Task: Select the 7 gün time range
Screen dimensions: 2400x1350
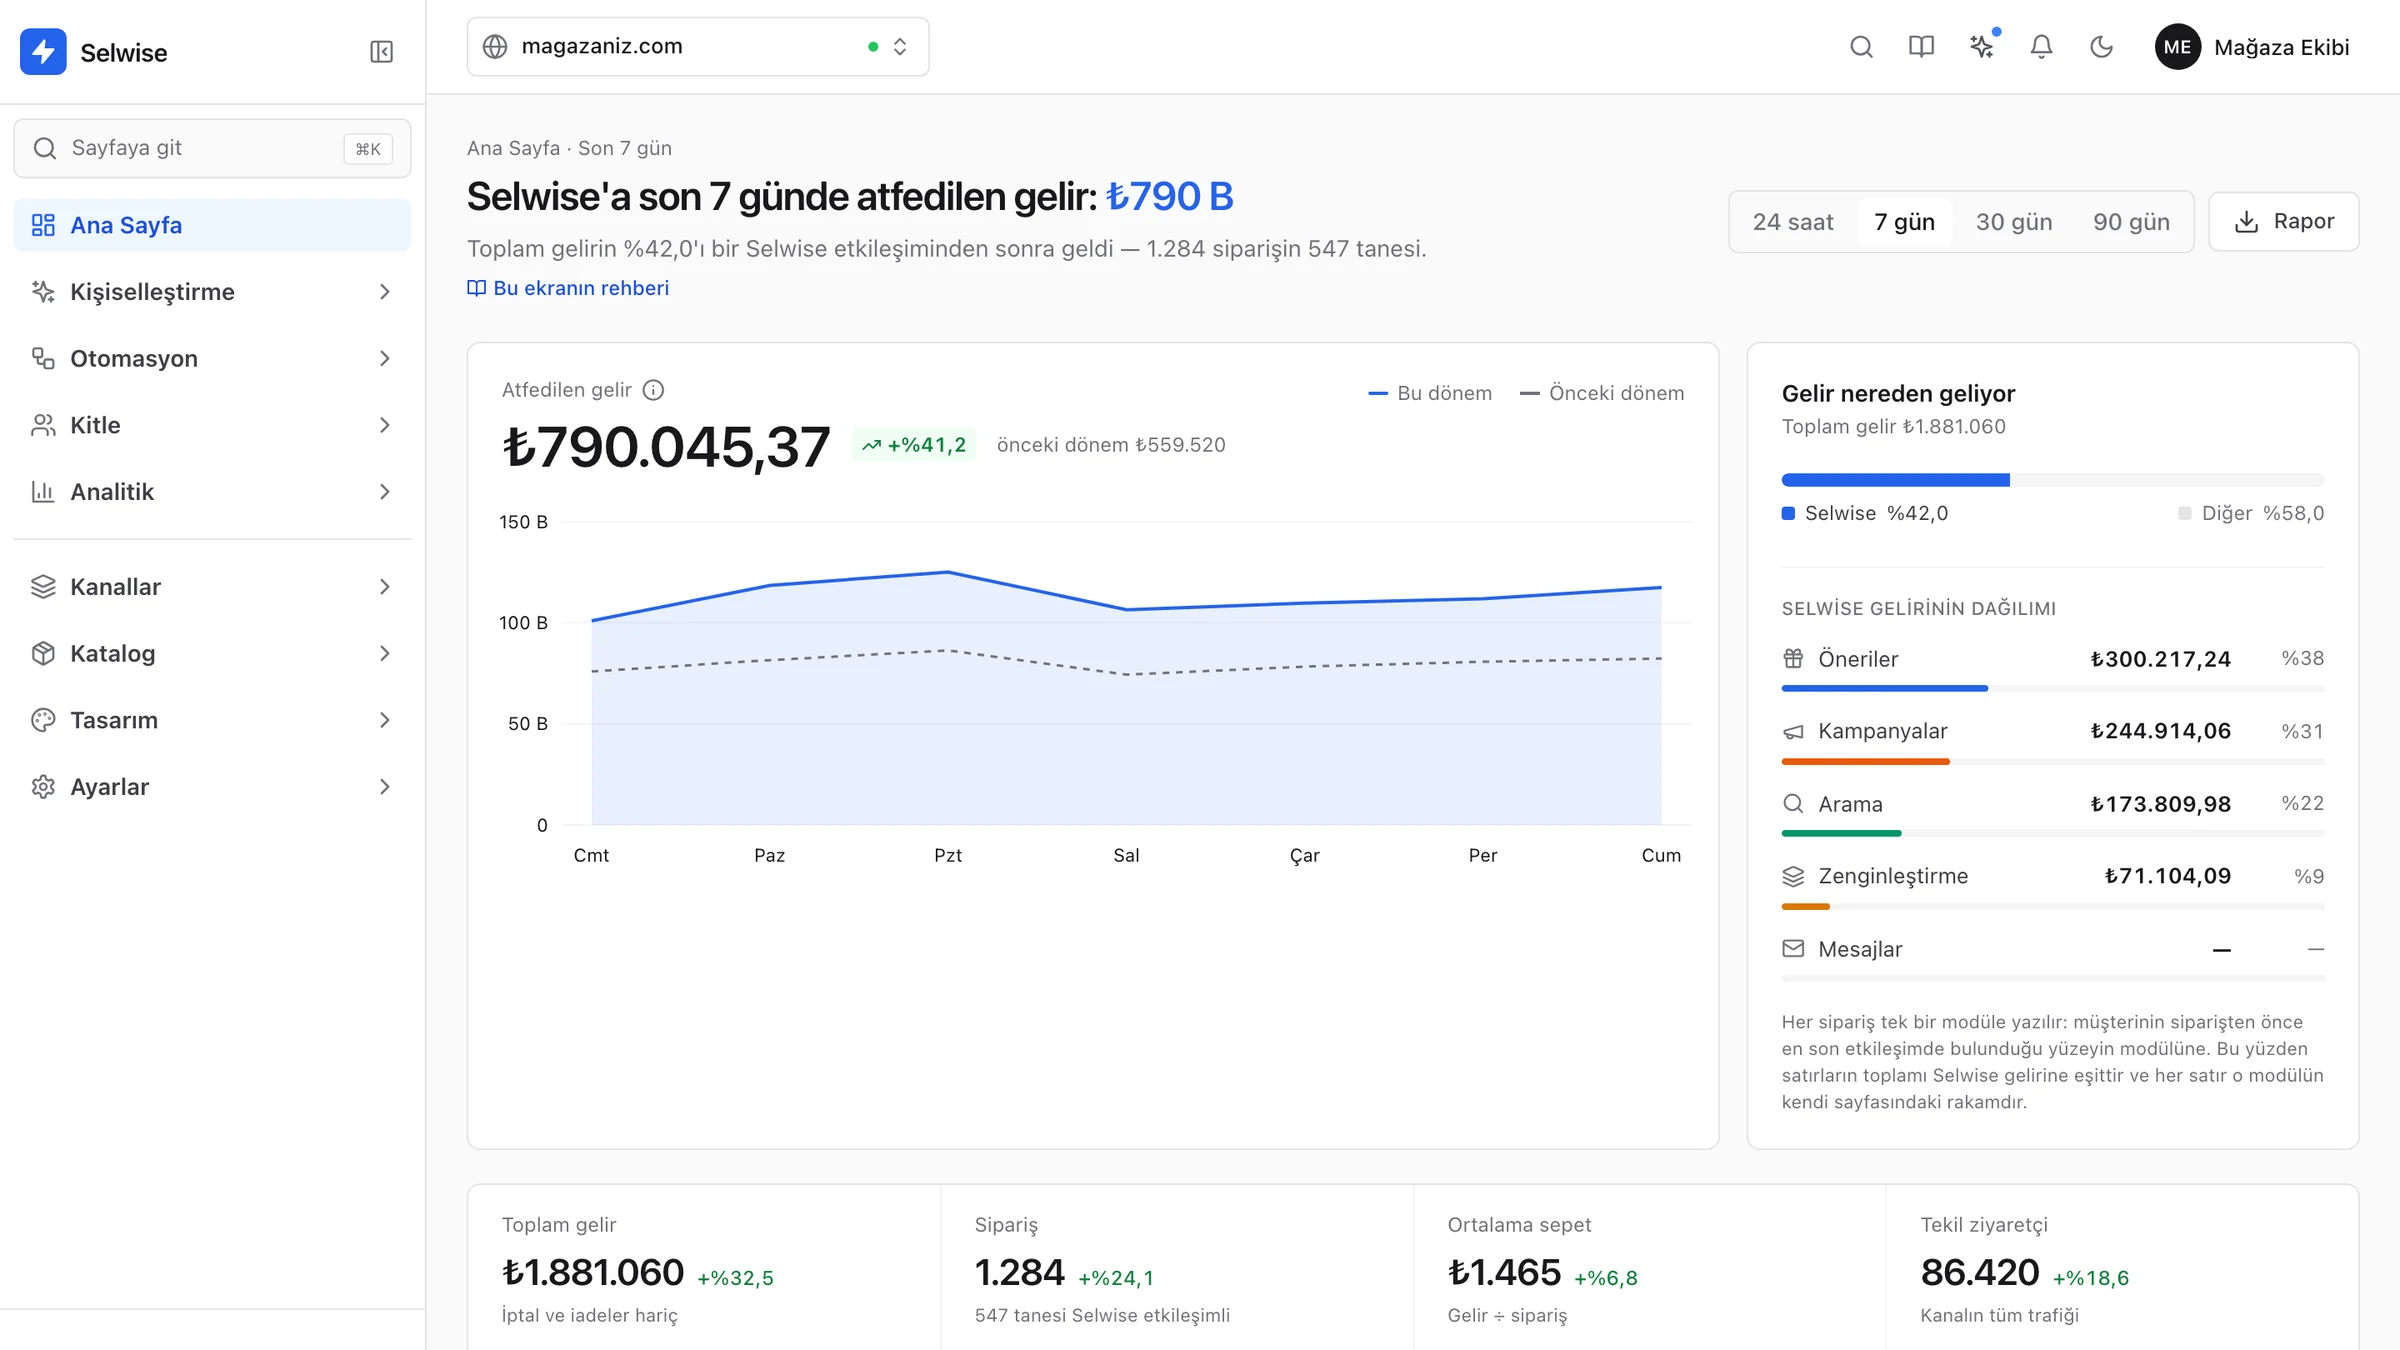Action: (1905, 222)
